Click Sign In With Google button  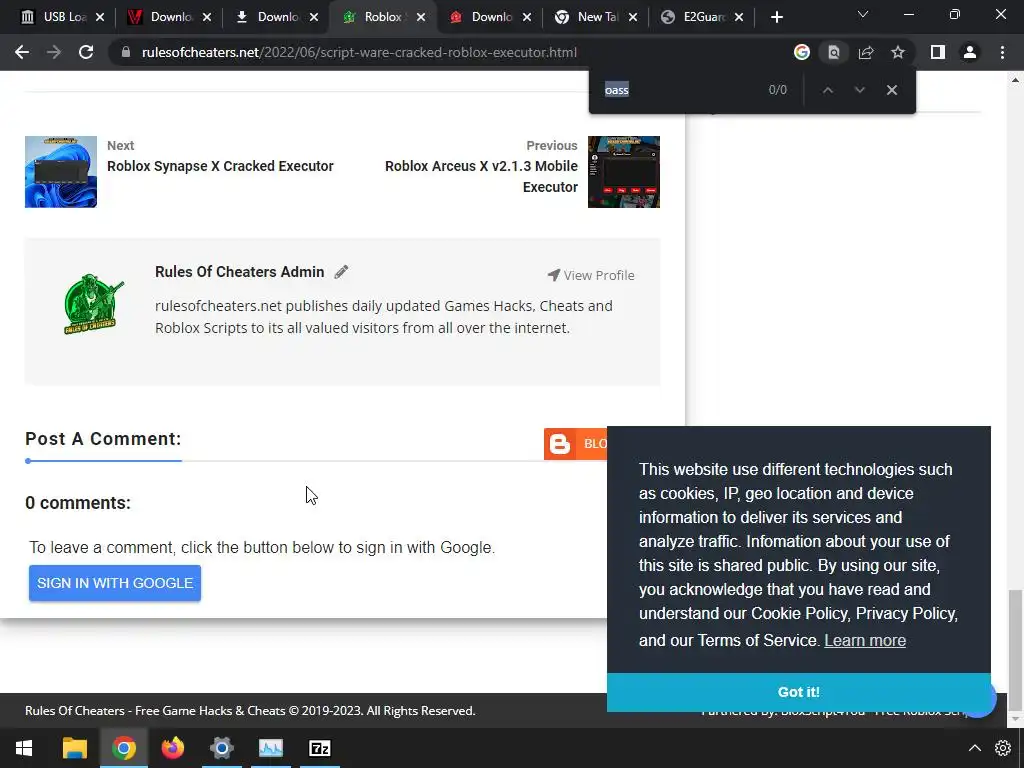[115, 583]
